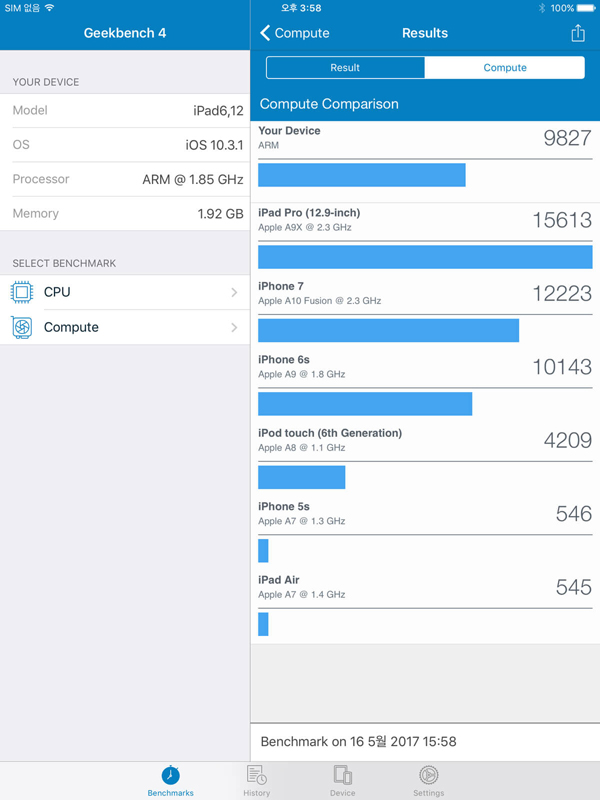This screenshot has width=600, height=800.
Task: Expand Compute benchmark row chevron
Action: 234,328
